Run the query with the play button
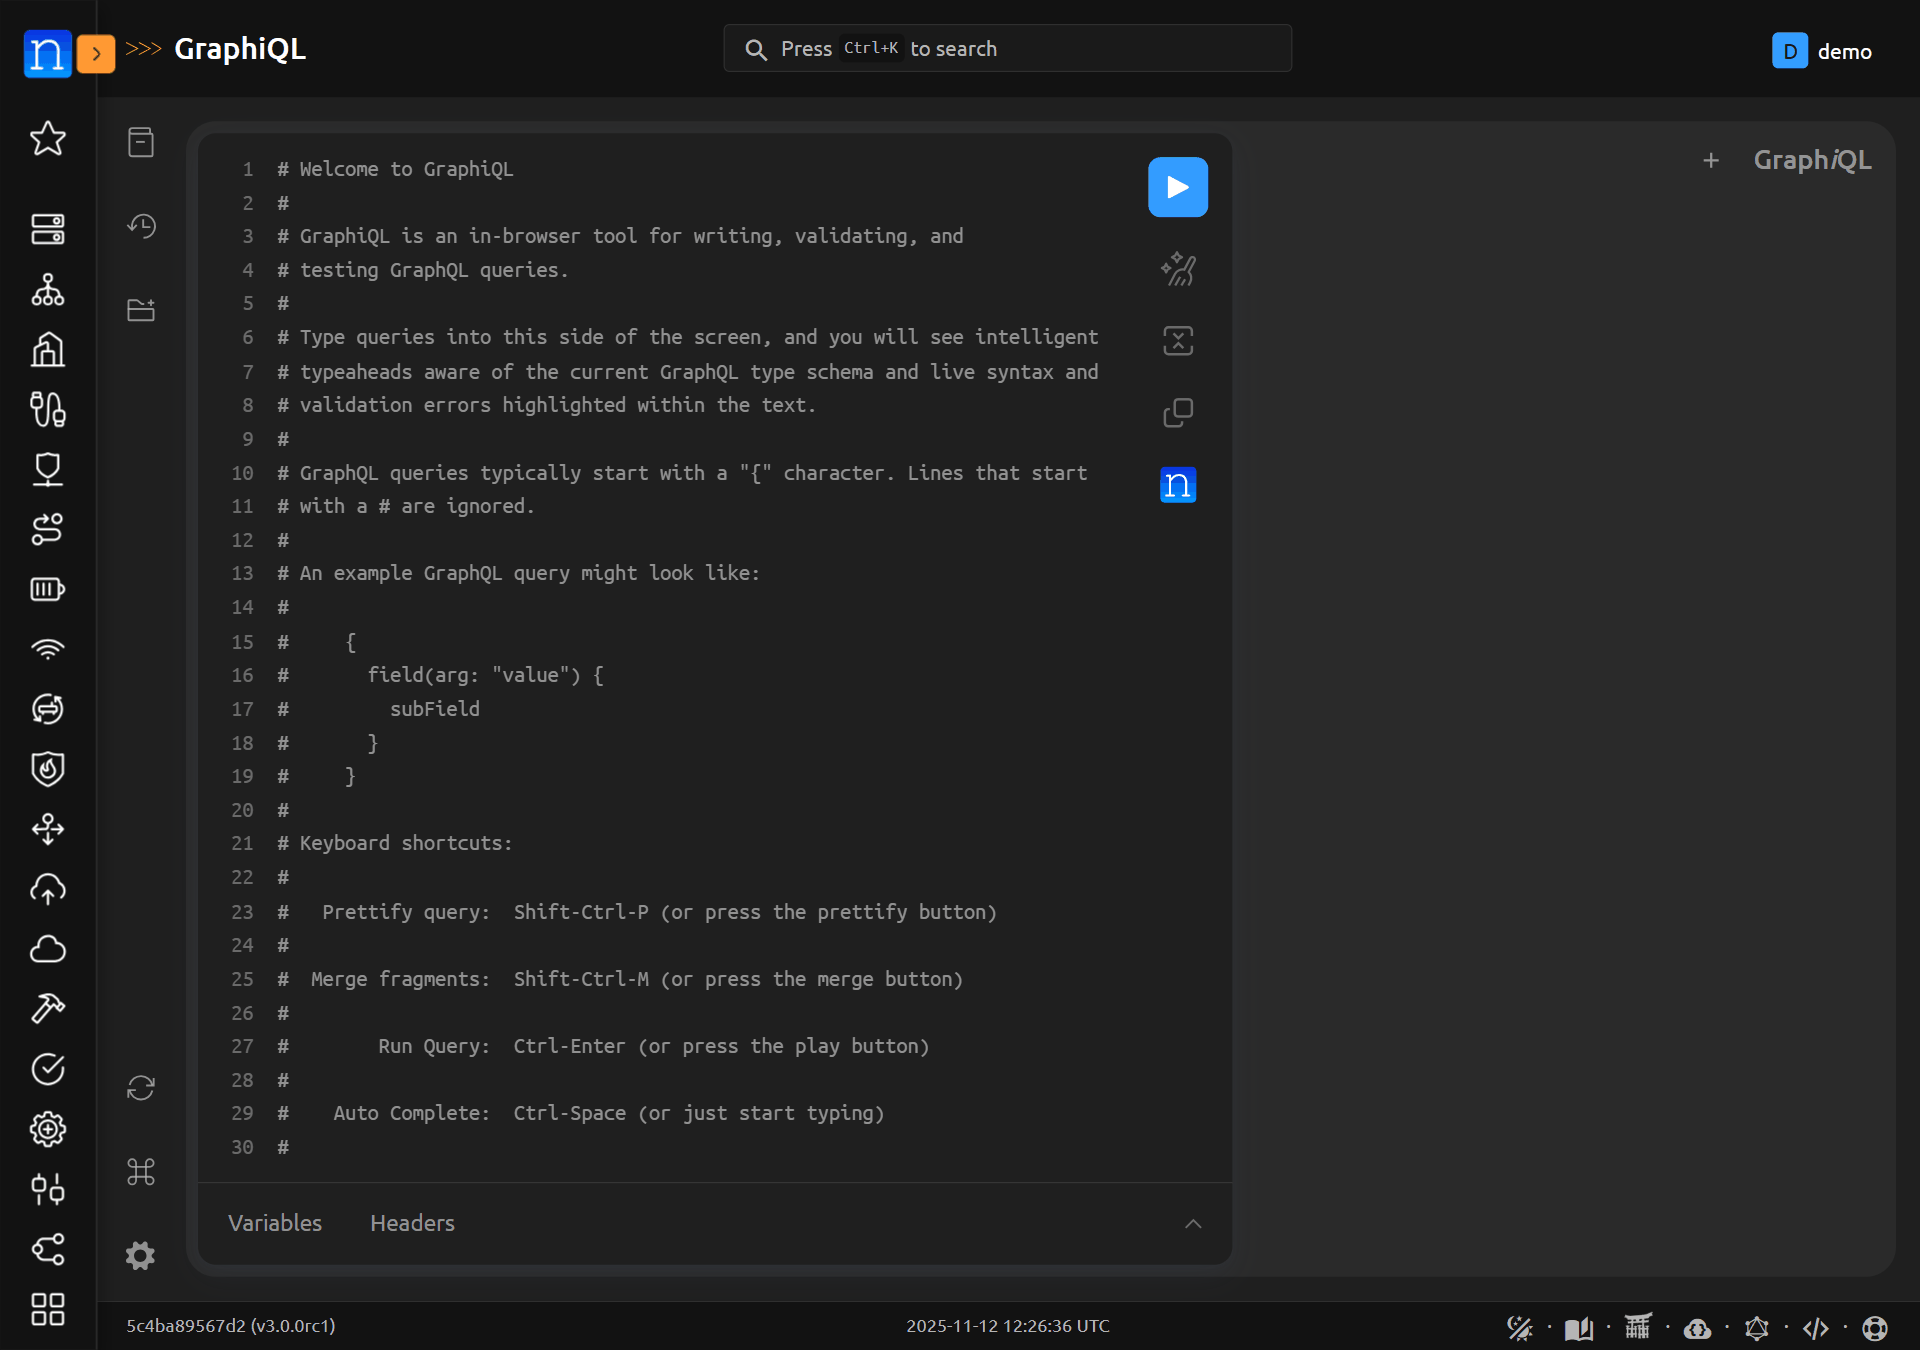Screen dimensions: 1920x1350 1177,187
